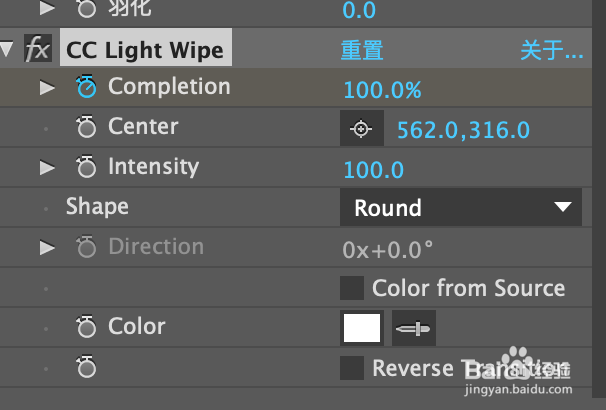This screenshot has height=410, width=606.
Task: Check the Reverse Transition checkbox
Action: [x=352, y=368]
